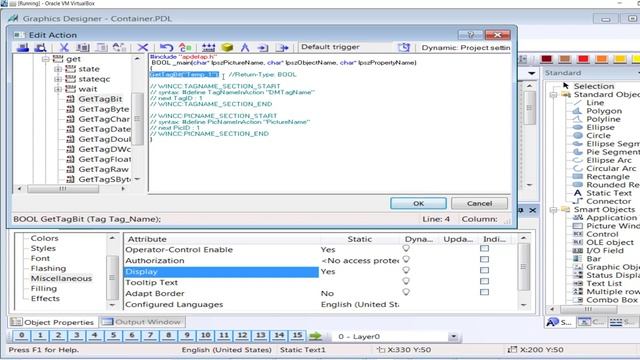Collapse the Smart Objects tree node
The image size is (640, 360).
(x=553, y=210)
